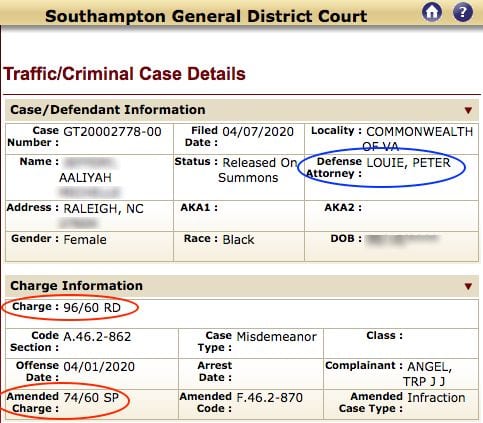Collapse the Case/Defendant Information section arrow
The image size is (483, 423).
pyautogui.click(x=468, y=110)
